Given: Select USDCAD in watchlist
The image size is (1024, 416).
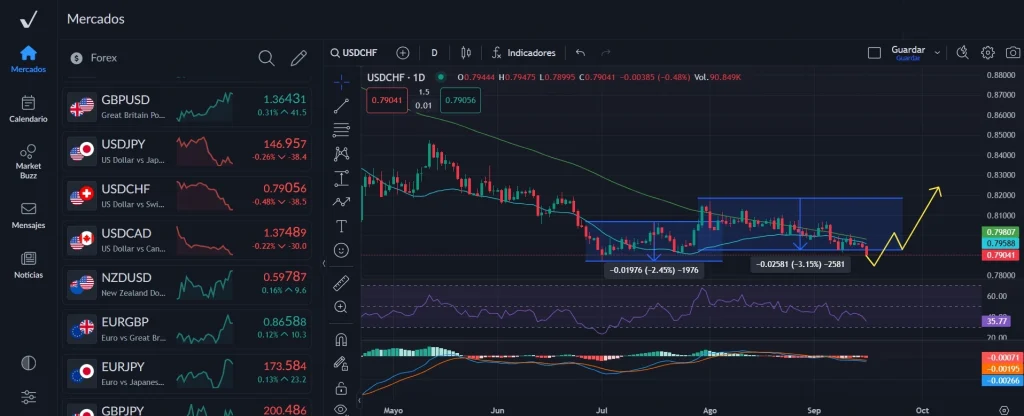Looking at the screenshot, I should tap(187, 239).
